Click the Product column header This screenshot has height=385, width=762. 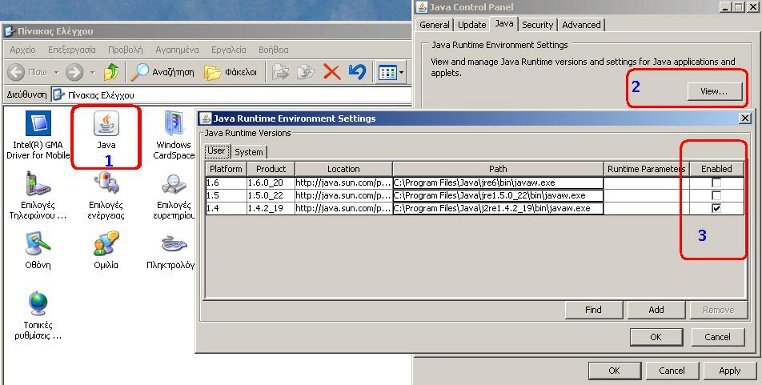pos(271,169)
